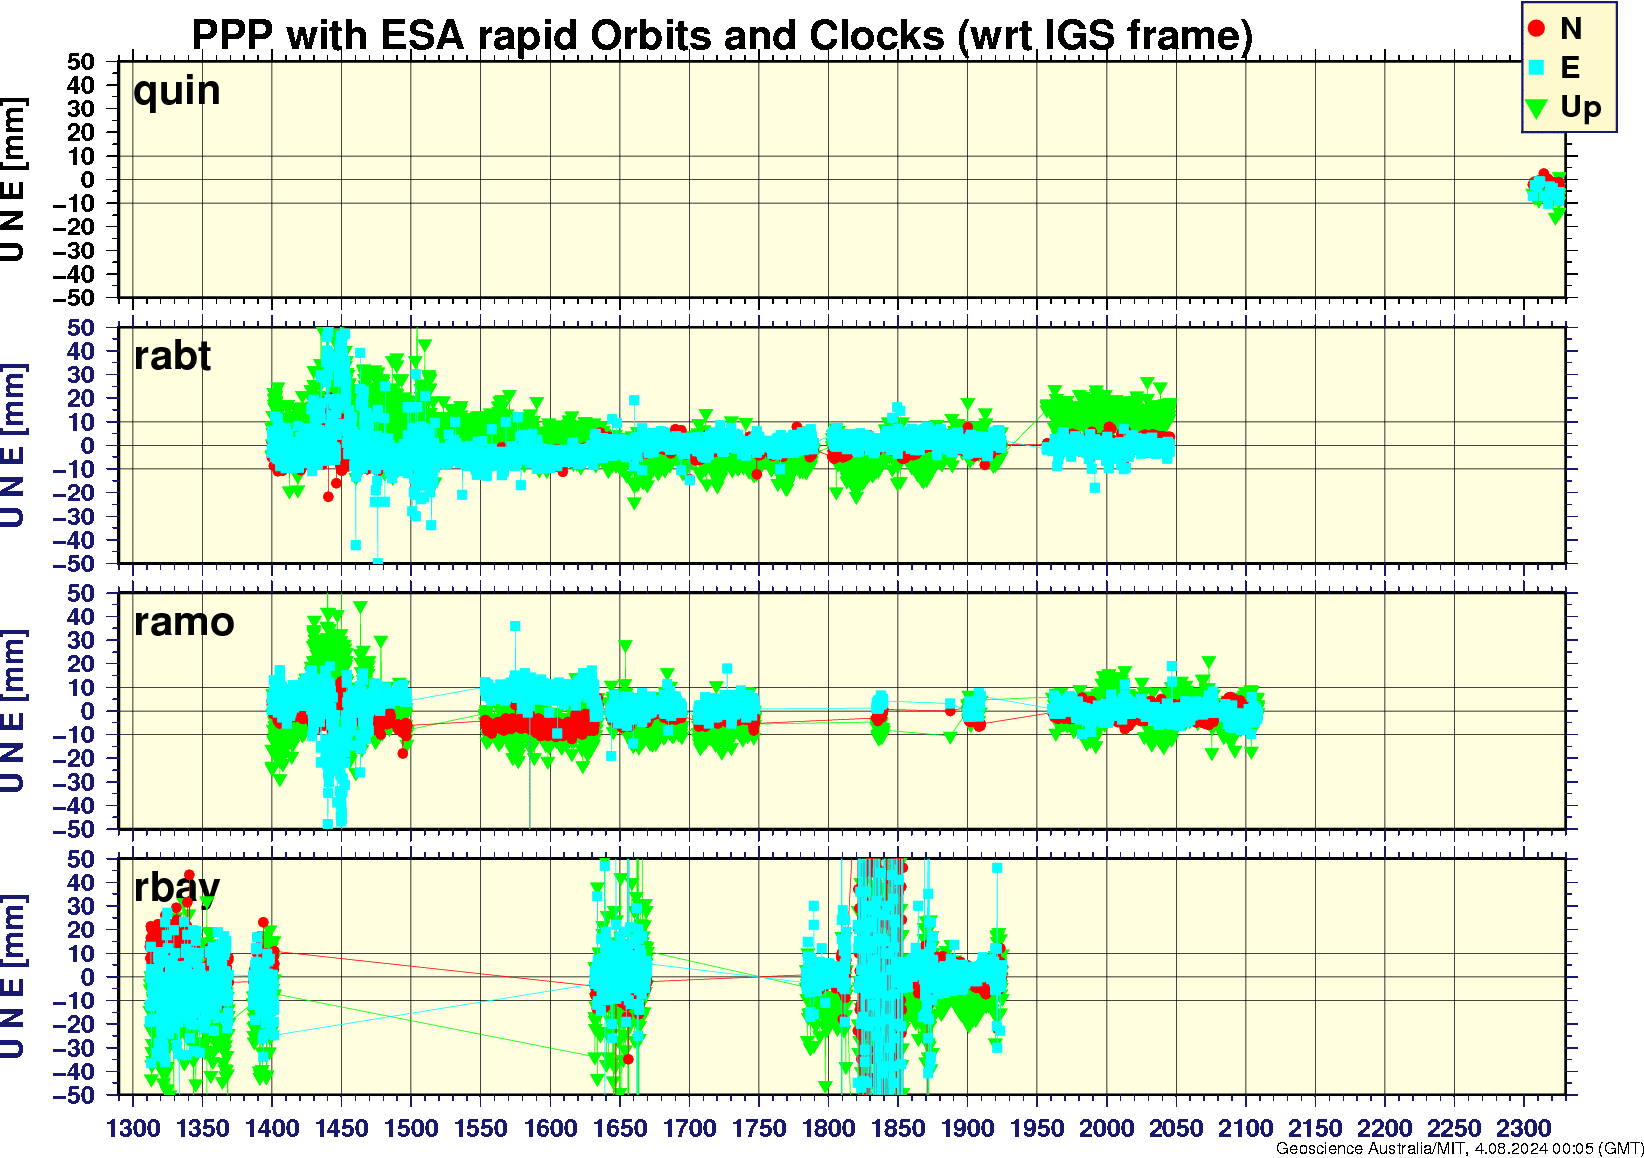Click the 1850 x-axis tick label
The image size is (1644, 1158).
[x=897, y=1128]
